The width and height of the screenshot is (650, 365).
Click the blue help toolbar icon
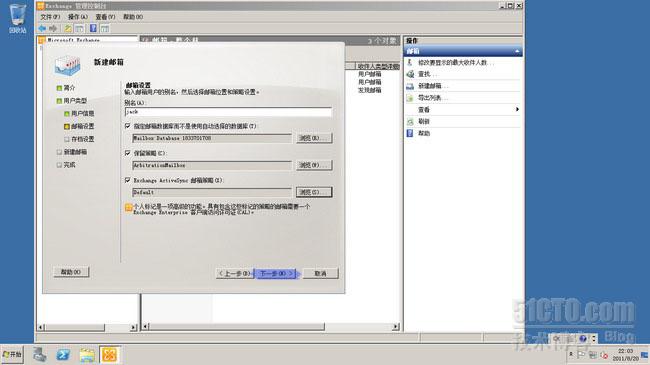click(93, 28)
